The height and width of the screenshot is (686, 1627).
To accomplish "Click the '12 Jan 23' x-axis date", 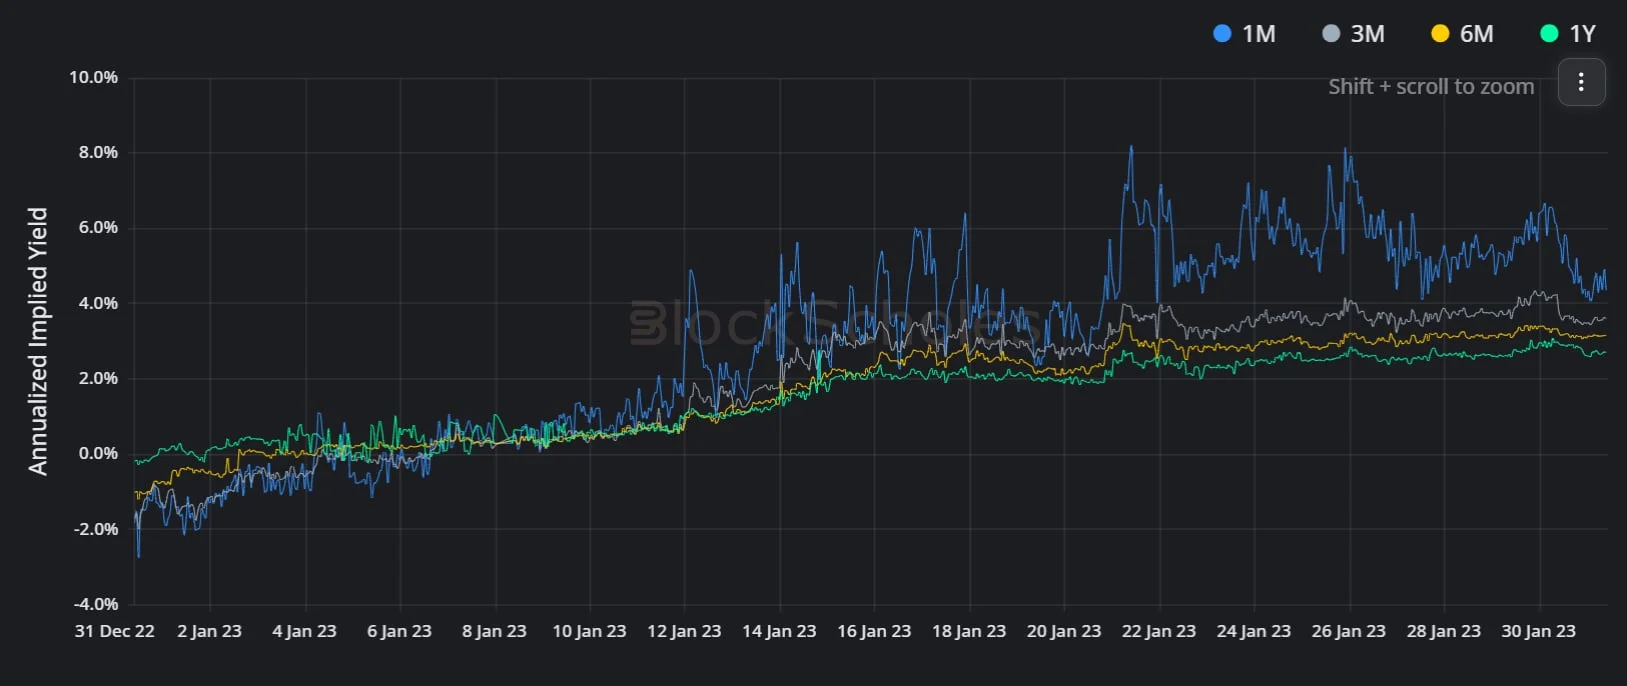I will coord(684,632).
